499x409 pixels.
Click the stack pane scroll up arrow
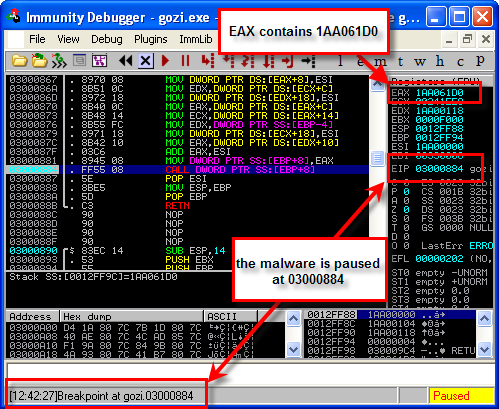point(484,319)
